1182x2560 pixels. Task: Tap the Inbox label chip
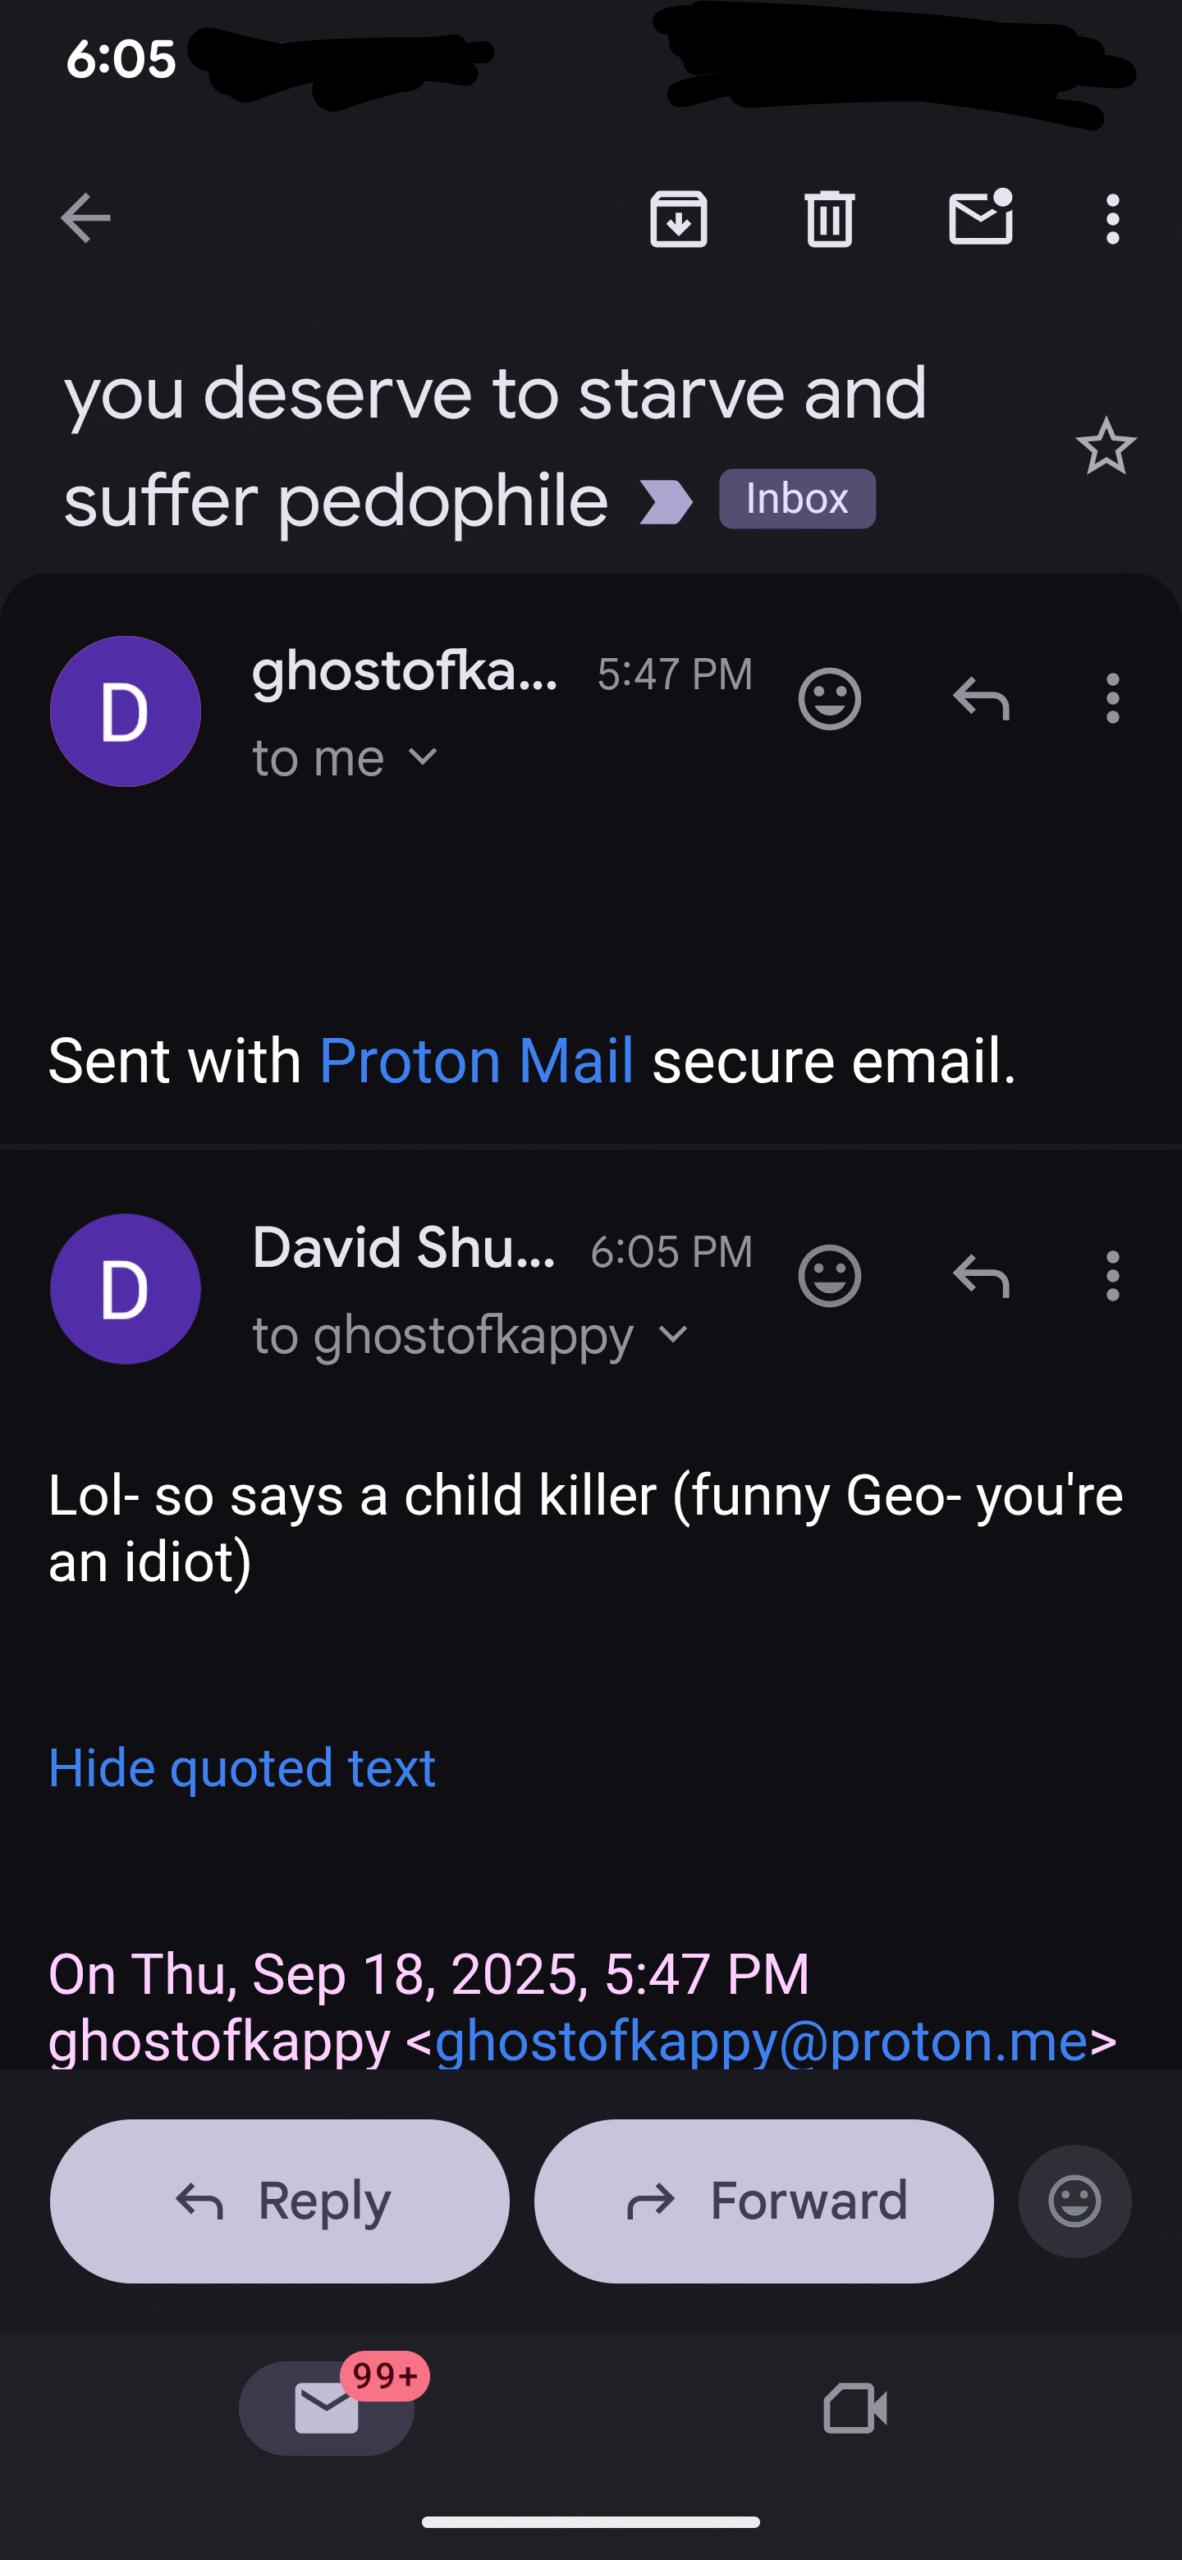pyautogui.click(x=797, y=498)
